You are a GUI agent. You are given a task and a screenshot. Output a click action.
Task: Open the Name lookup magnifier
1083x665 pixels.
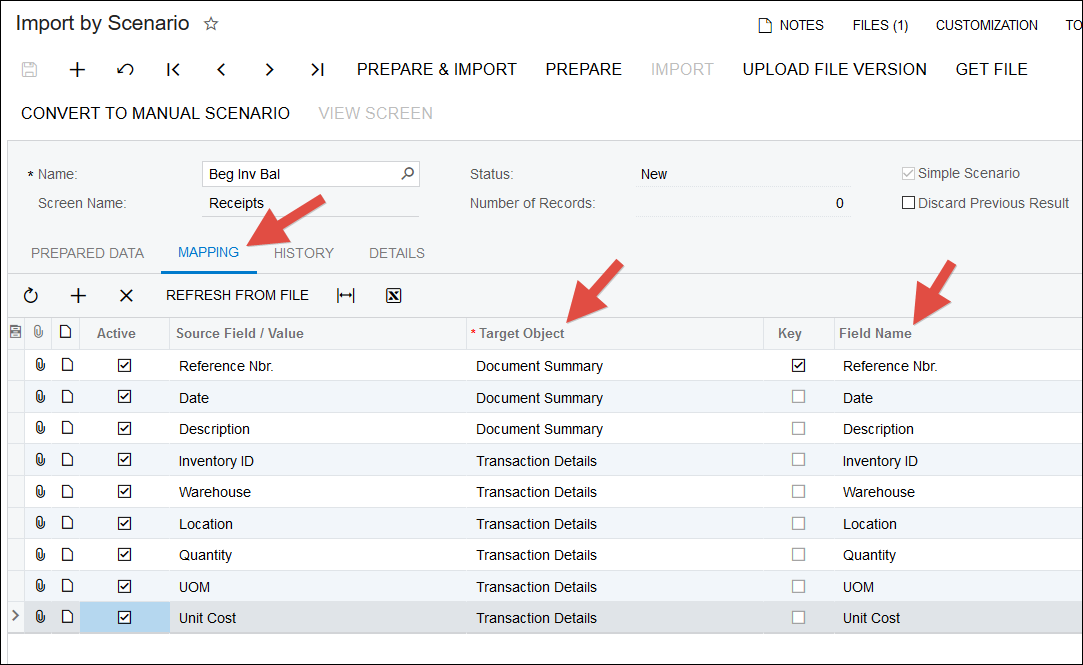(x=407, y=174)
